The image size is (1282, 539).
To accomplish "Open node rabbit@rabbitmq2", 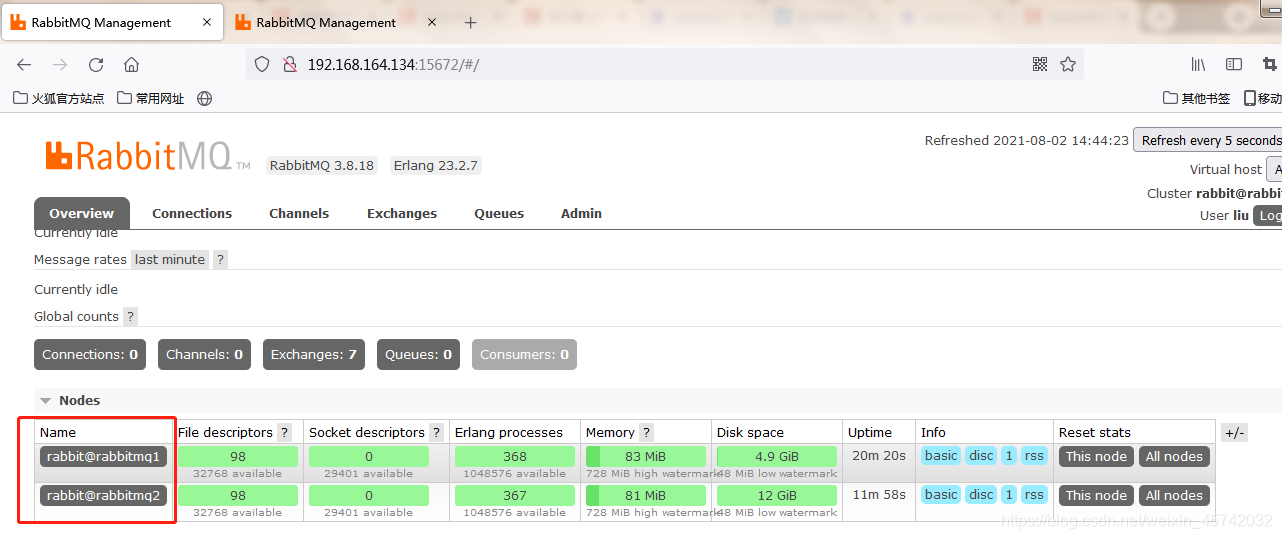I will [103, 495].
